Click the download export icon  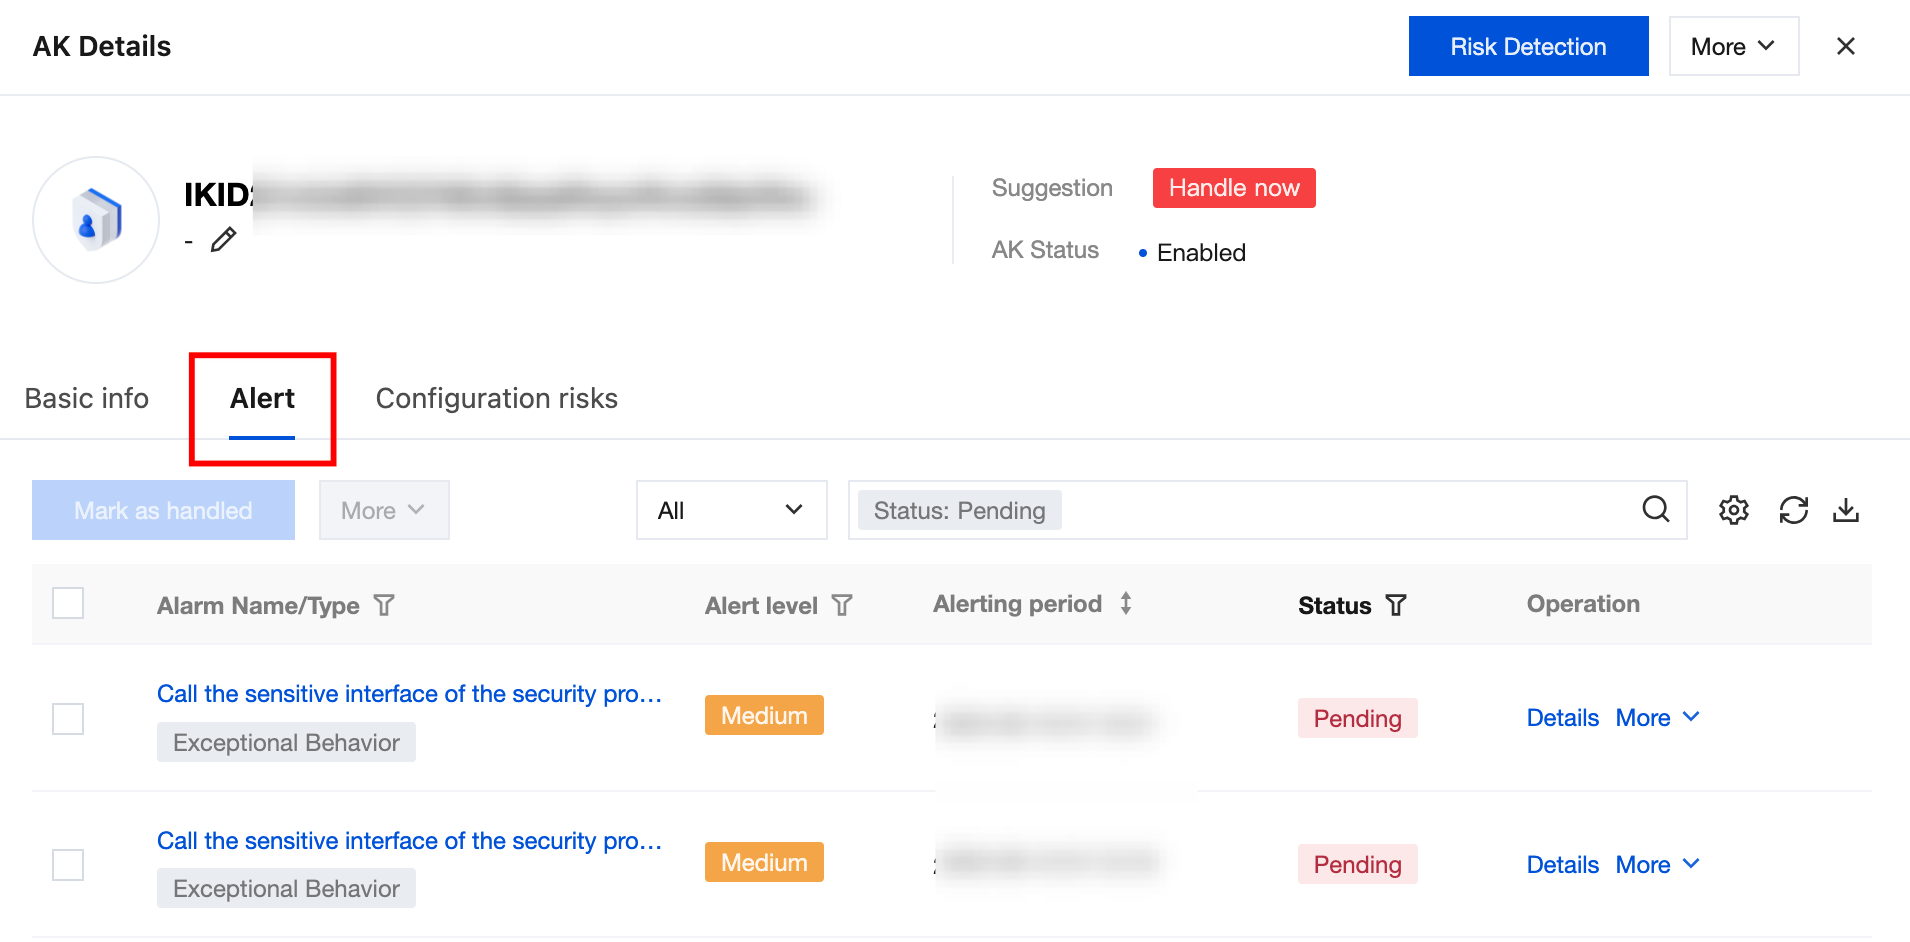(x=1845, y=510)
